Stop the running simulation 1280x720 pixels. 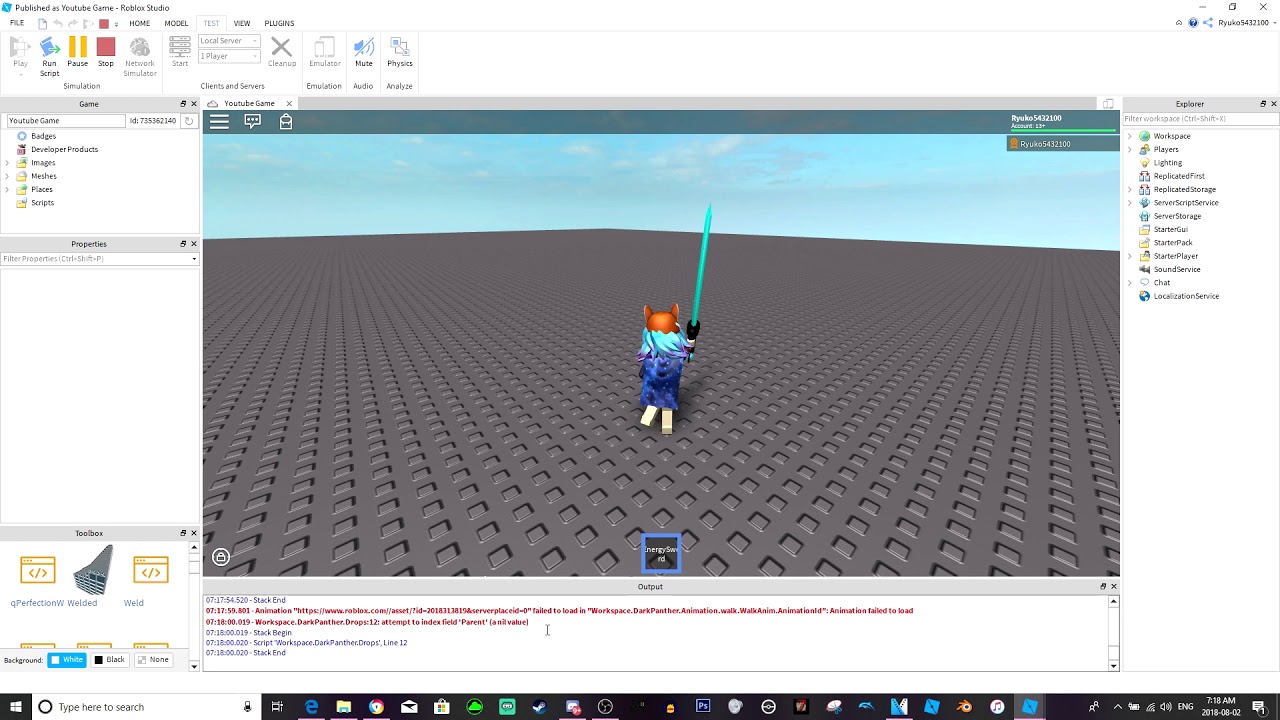tap(106, 53)
